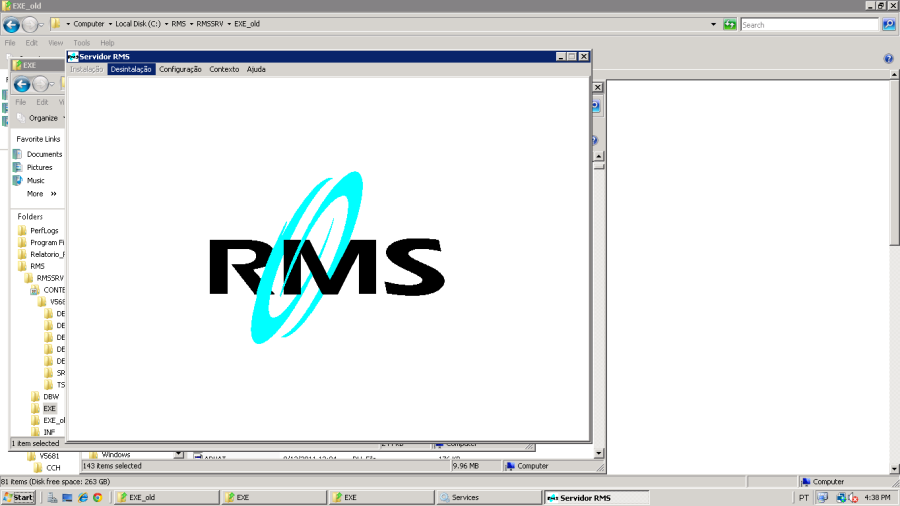The width and height of the screenshot is (900, 506).
Task: Expand More in Favorite Links
Action: pyautogui.click(x=41, y=194)
